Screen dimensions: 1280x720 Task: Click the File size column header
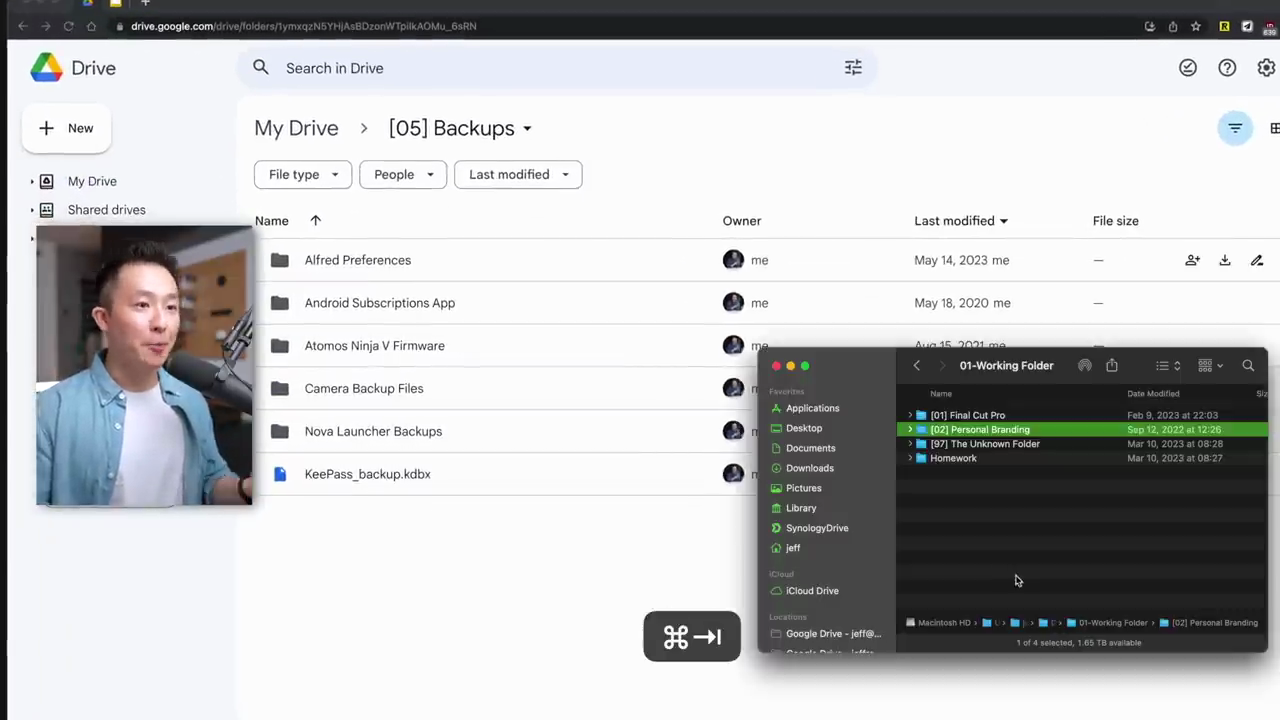pyautogui.click(x=1116, y=221)
